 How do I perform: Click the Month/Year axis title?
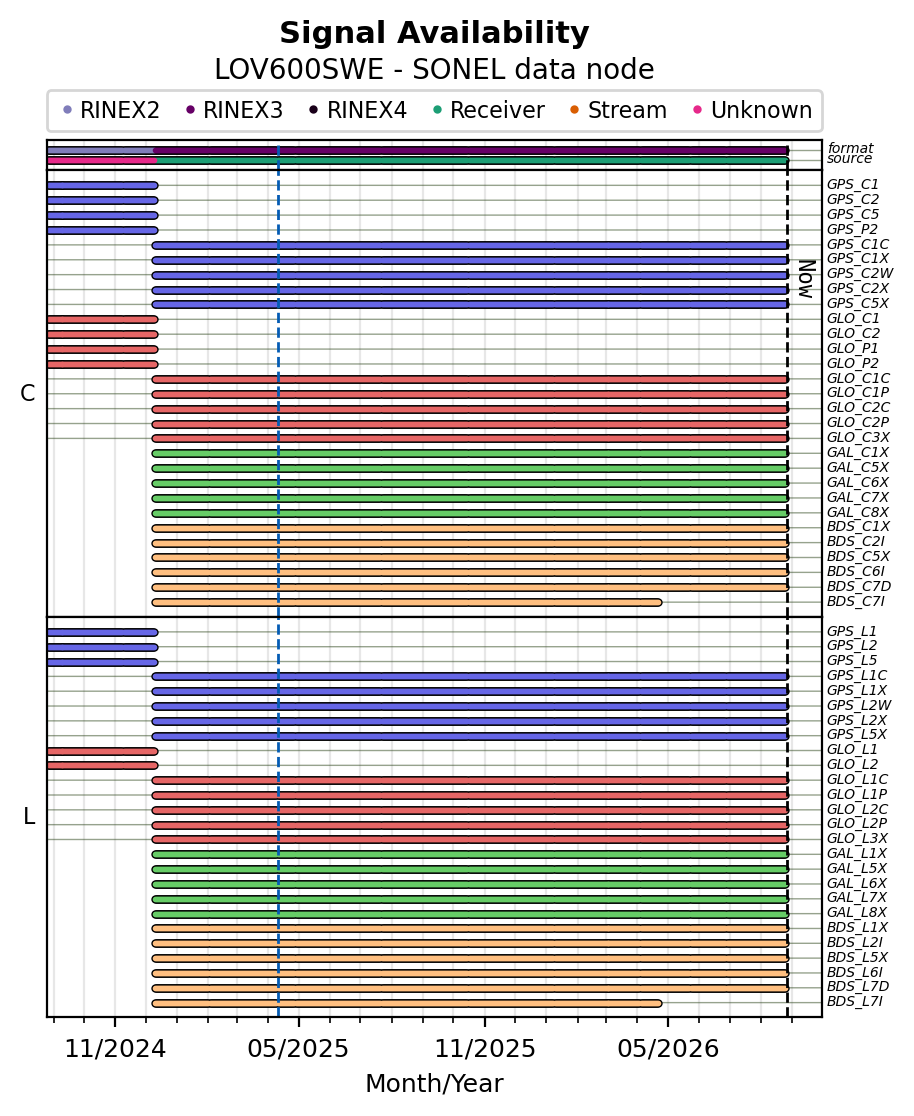434,1083
